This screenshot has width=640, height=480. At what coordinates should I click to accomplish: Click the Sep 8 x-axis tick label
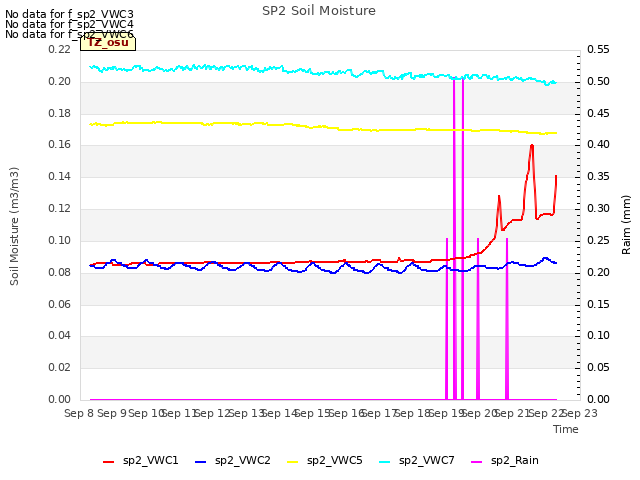pos(79,413)
